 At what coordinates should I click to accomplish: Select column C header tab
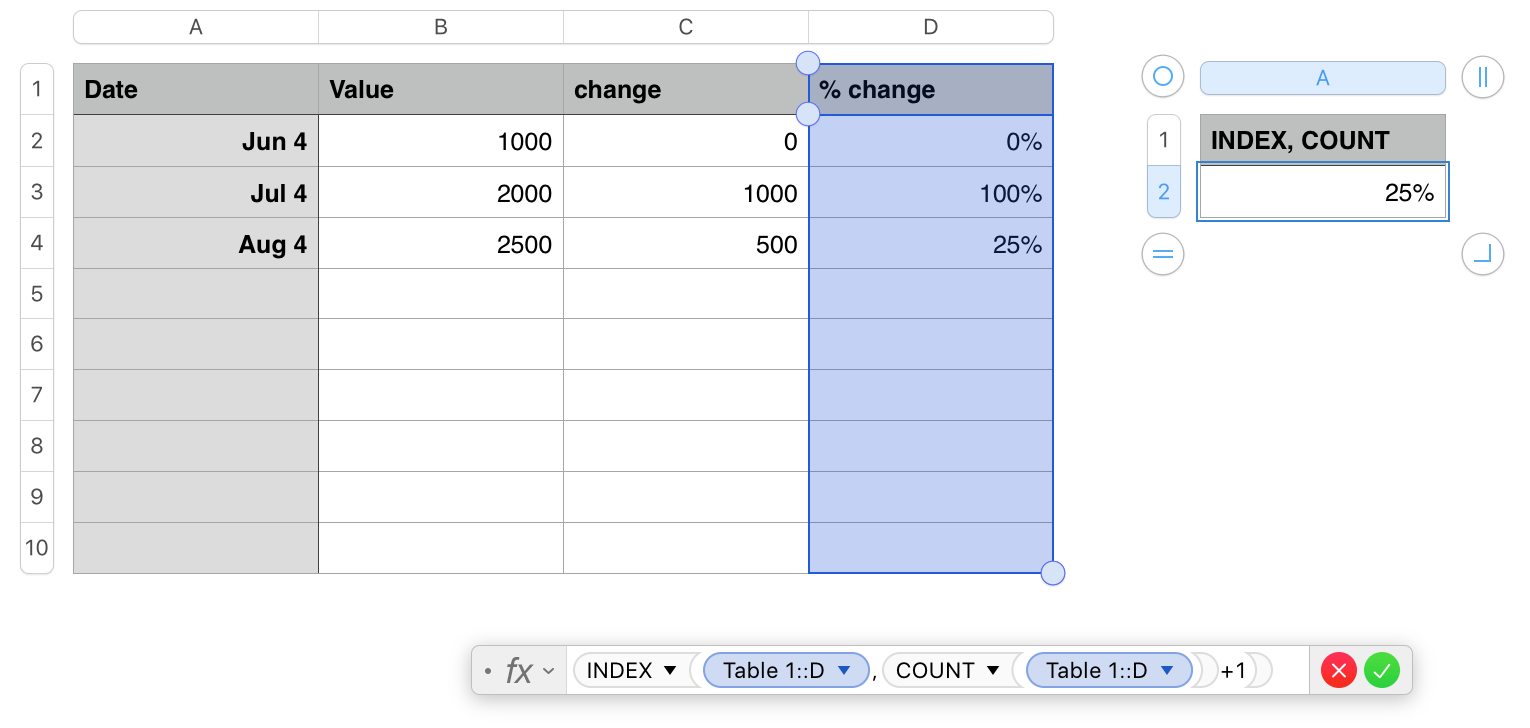click(685, 27)
